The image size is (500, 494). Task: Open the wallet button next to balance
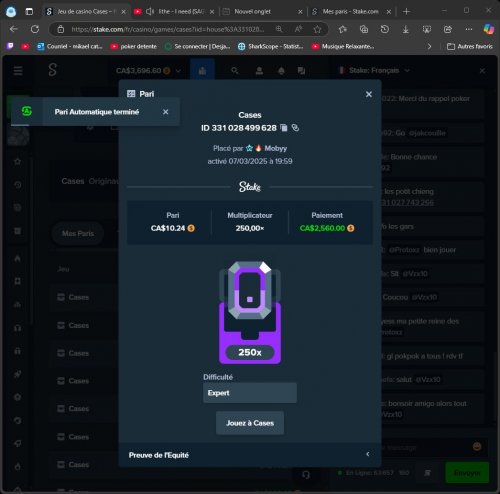[x=202, y=69]
